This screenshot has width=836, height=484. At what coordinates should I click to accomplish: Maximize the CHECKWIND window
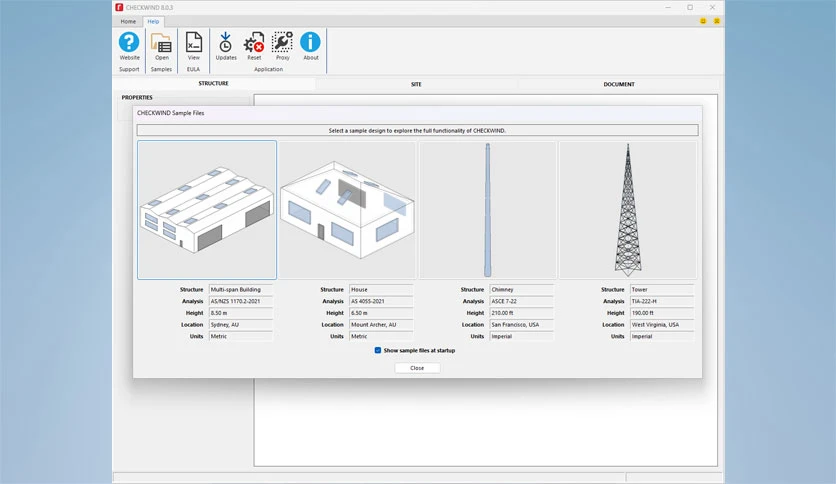tap(690, 7)
